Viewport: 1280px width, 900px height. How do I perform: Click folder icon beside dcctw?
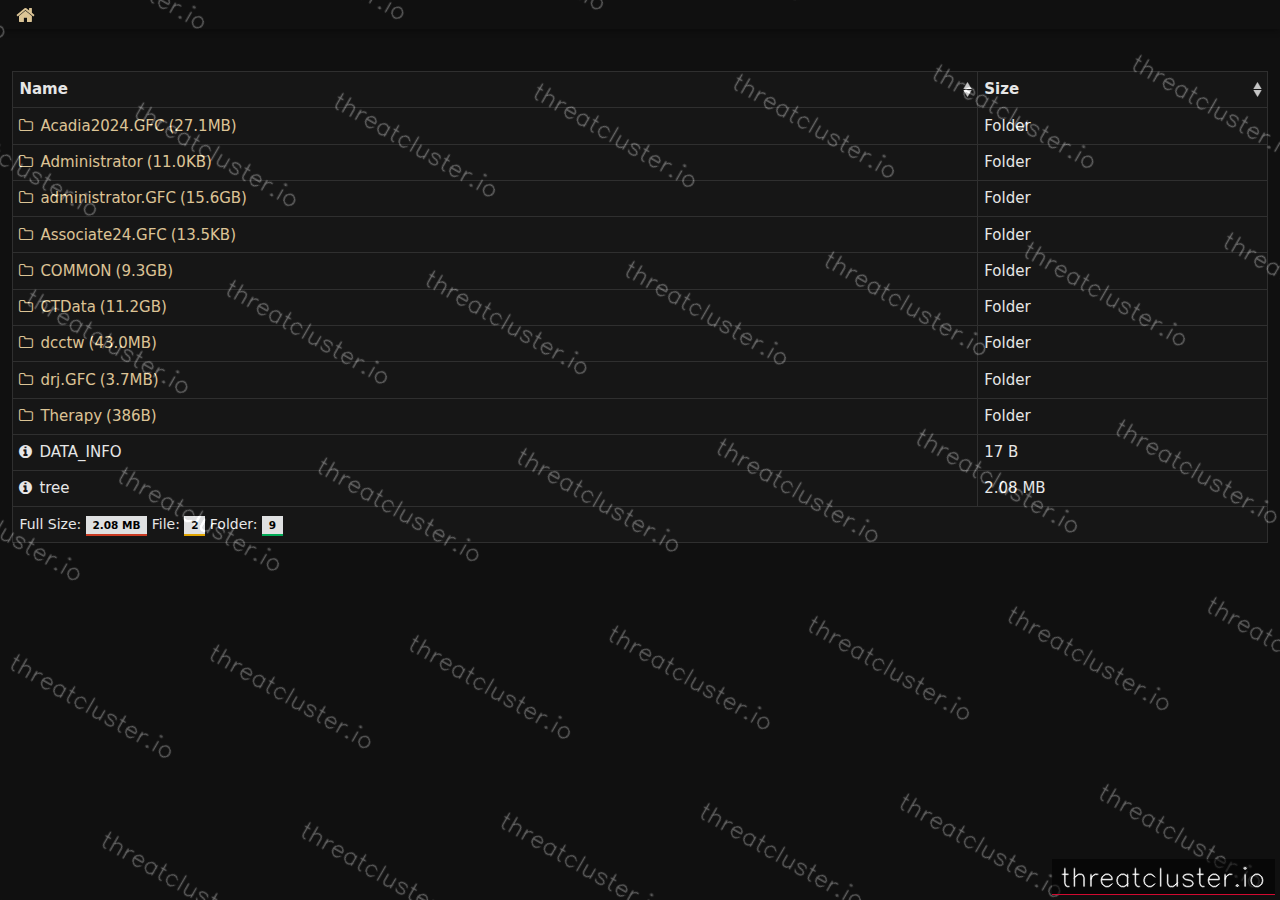26,343
